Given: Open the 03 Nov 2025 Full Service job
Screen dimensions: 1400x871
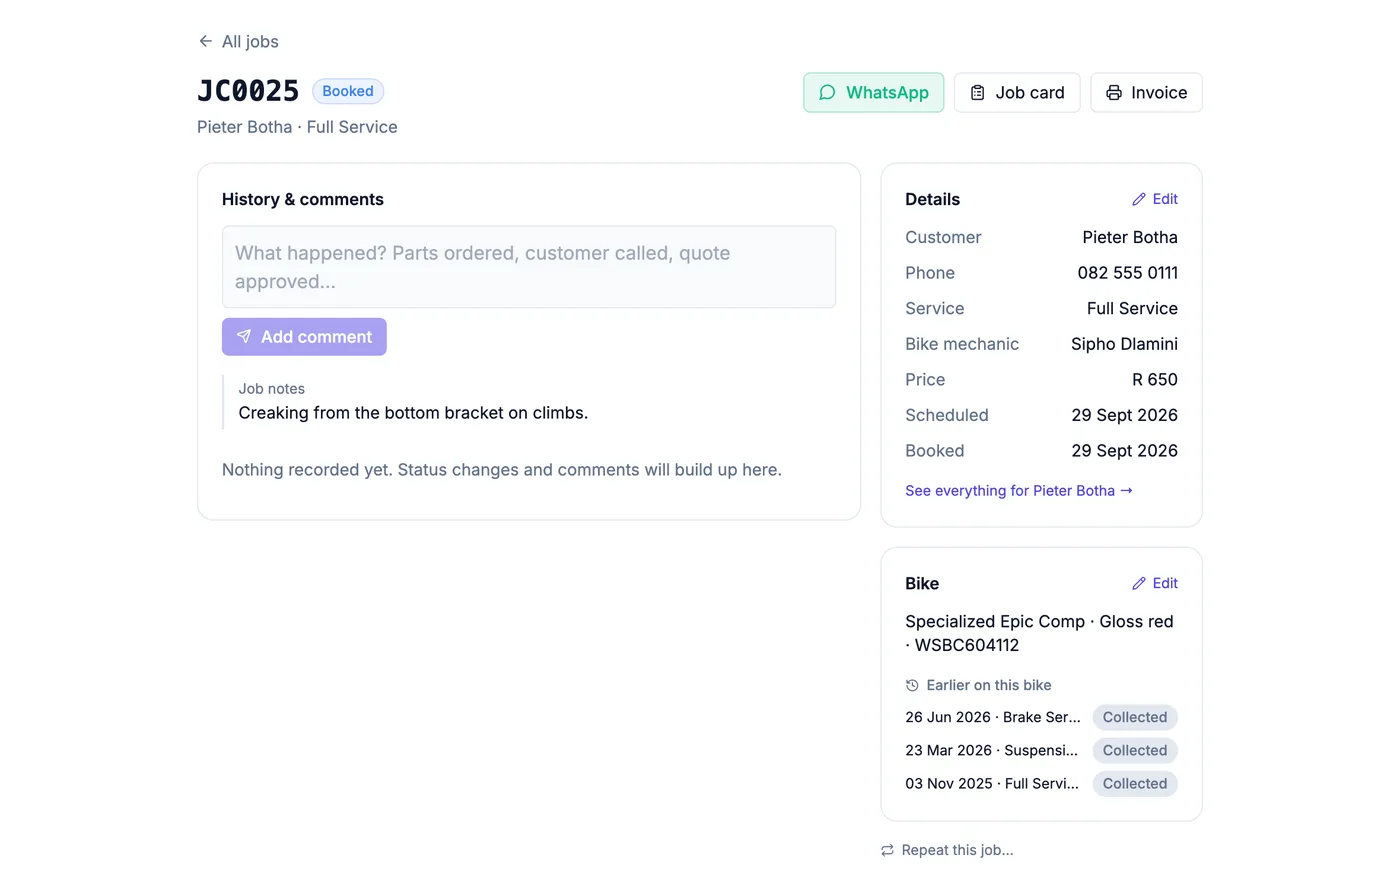Looking at the screenshot, I should (992, 783).
